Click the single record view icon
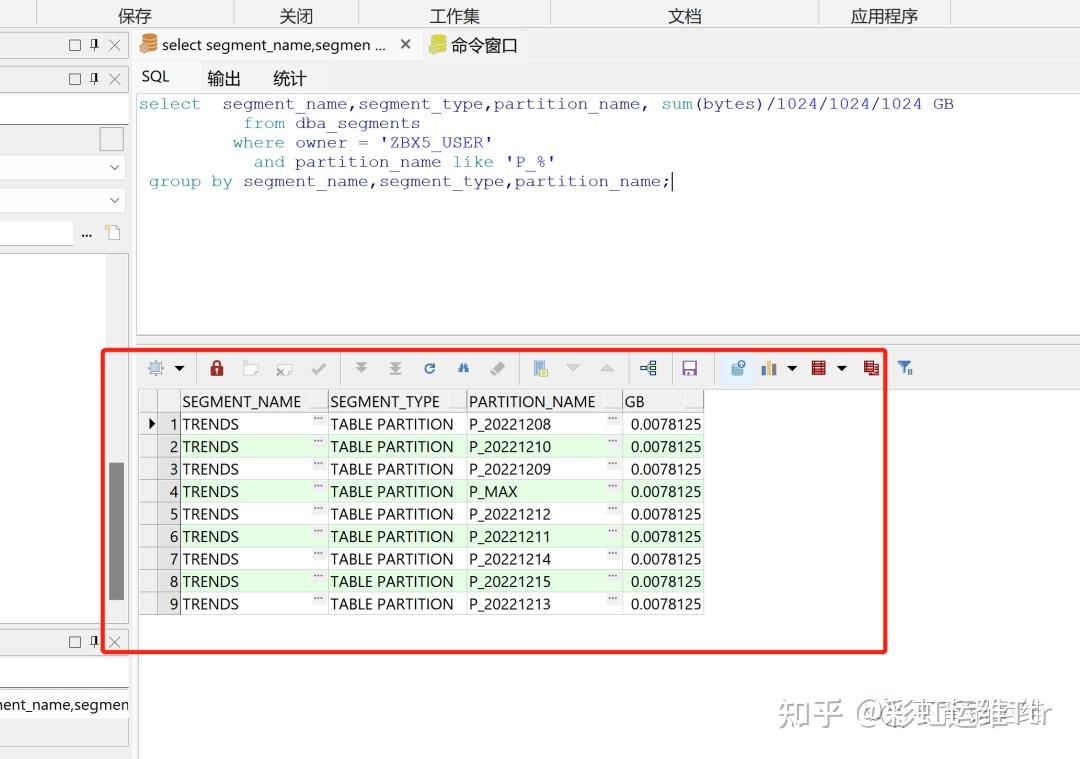The image size is (1080, 759). [541, 368]
